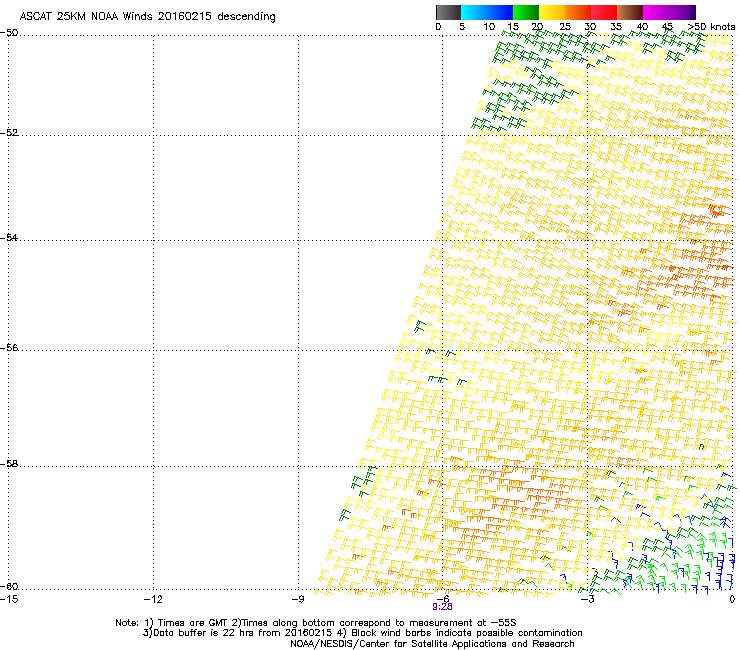This screenshot has height=650, width=740.
Task: Click the orange 25-30 knots legend swatch
Action: point(578,12)
